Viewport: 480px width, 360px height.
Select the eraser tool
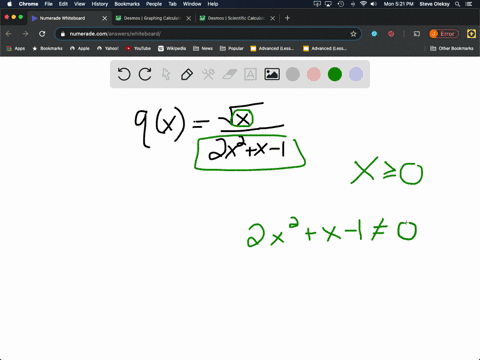[229, 74]
